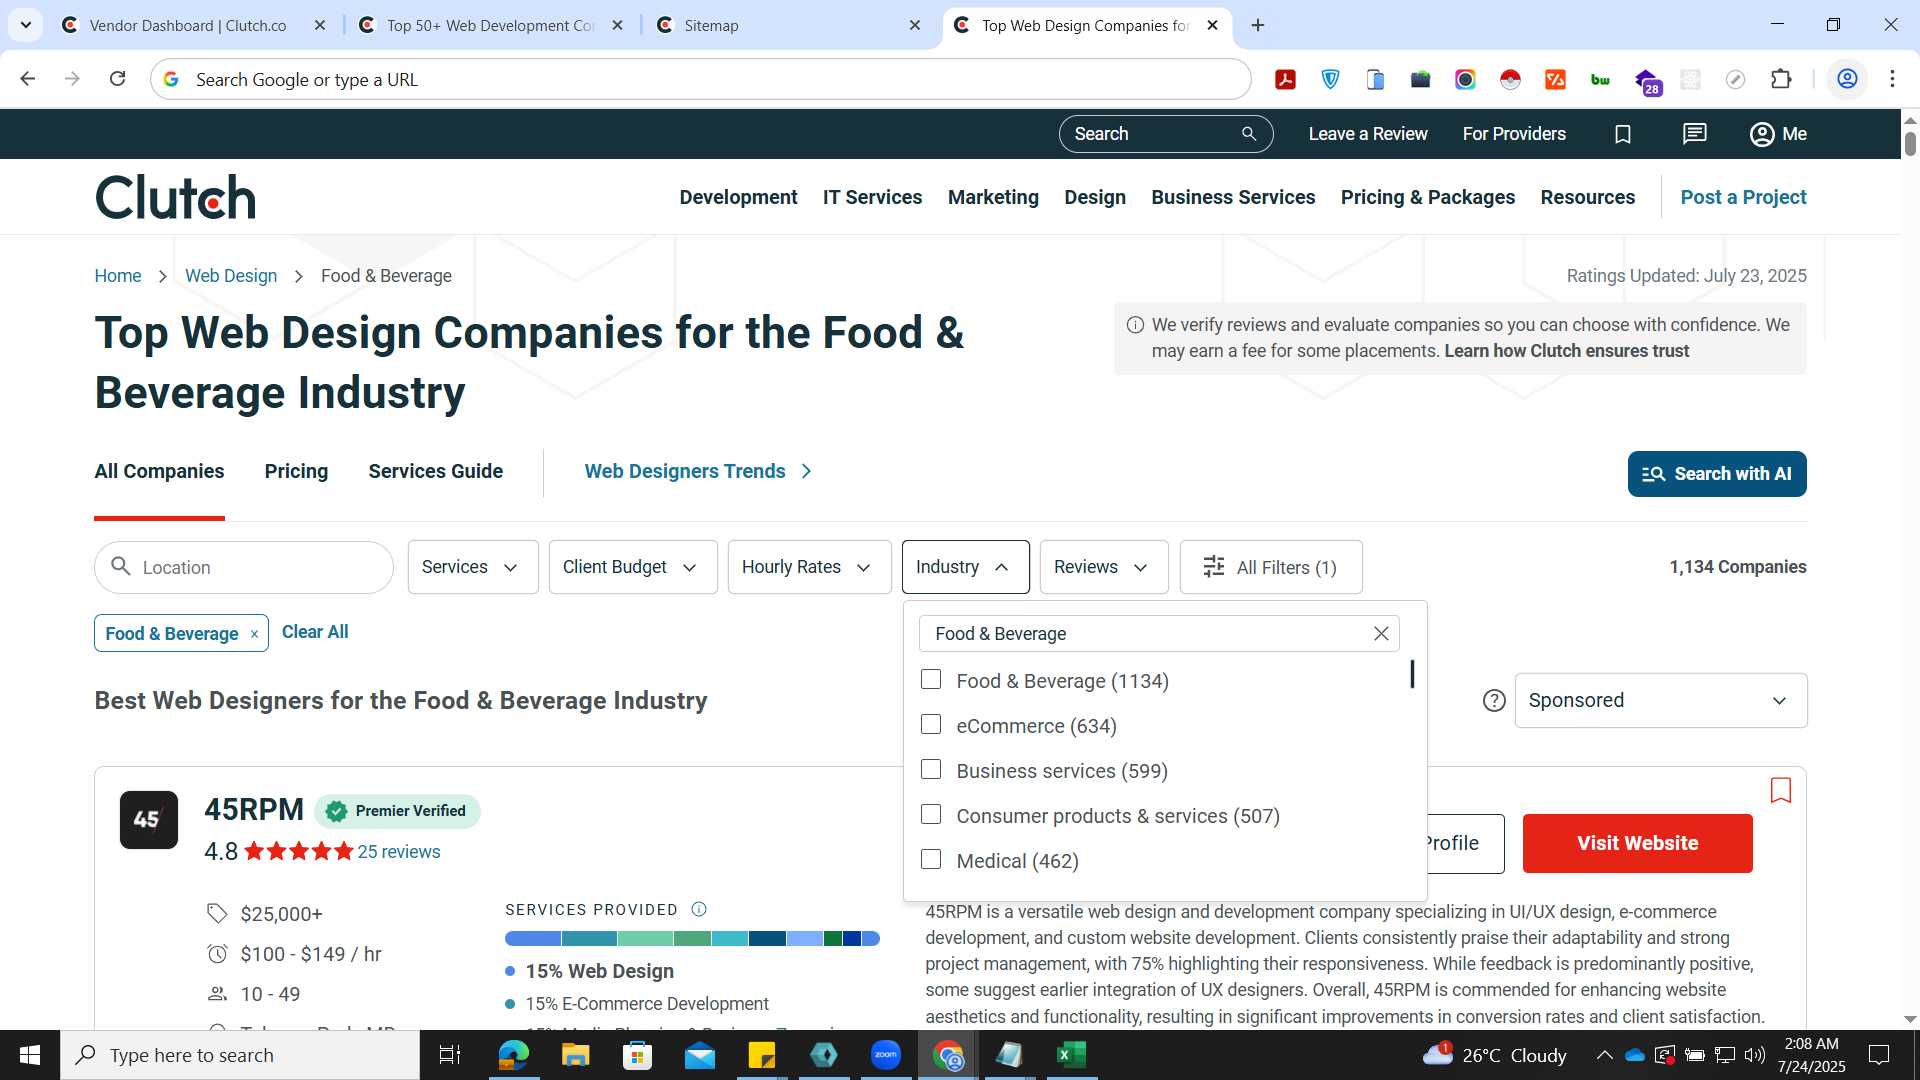Click the Services Provided info icon
1920x1080 pixels.
tap(699, 909)
